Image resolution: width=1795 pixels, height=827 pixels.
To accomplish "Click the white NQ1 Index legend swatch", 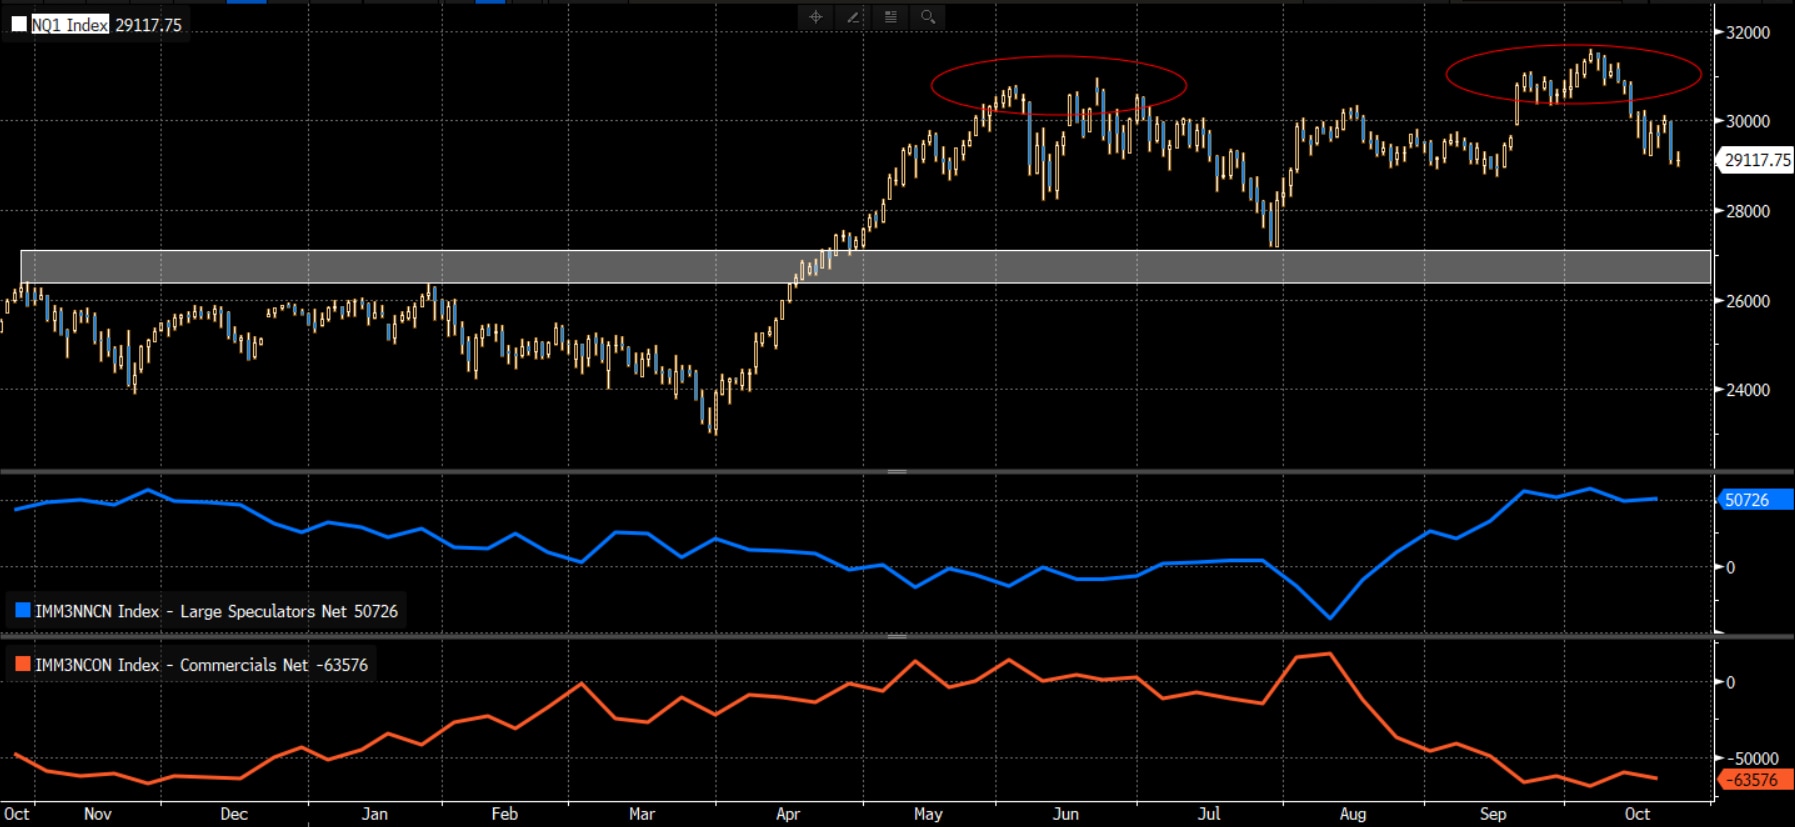I will [x=19, y=24].
